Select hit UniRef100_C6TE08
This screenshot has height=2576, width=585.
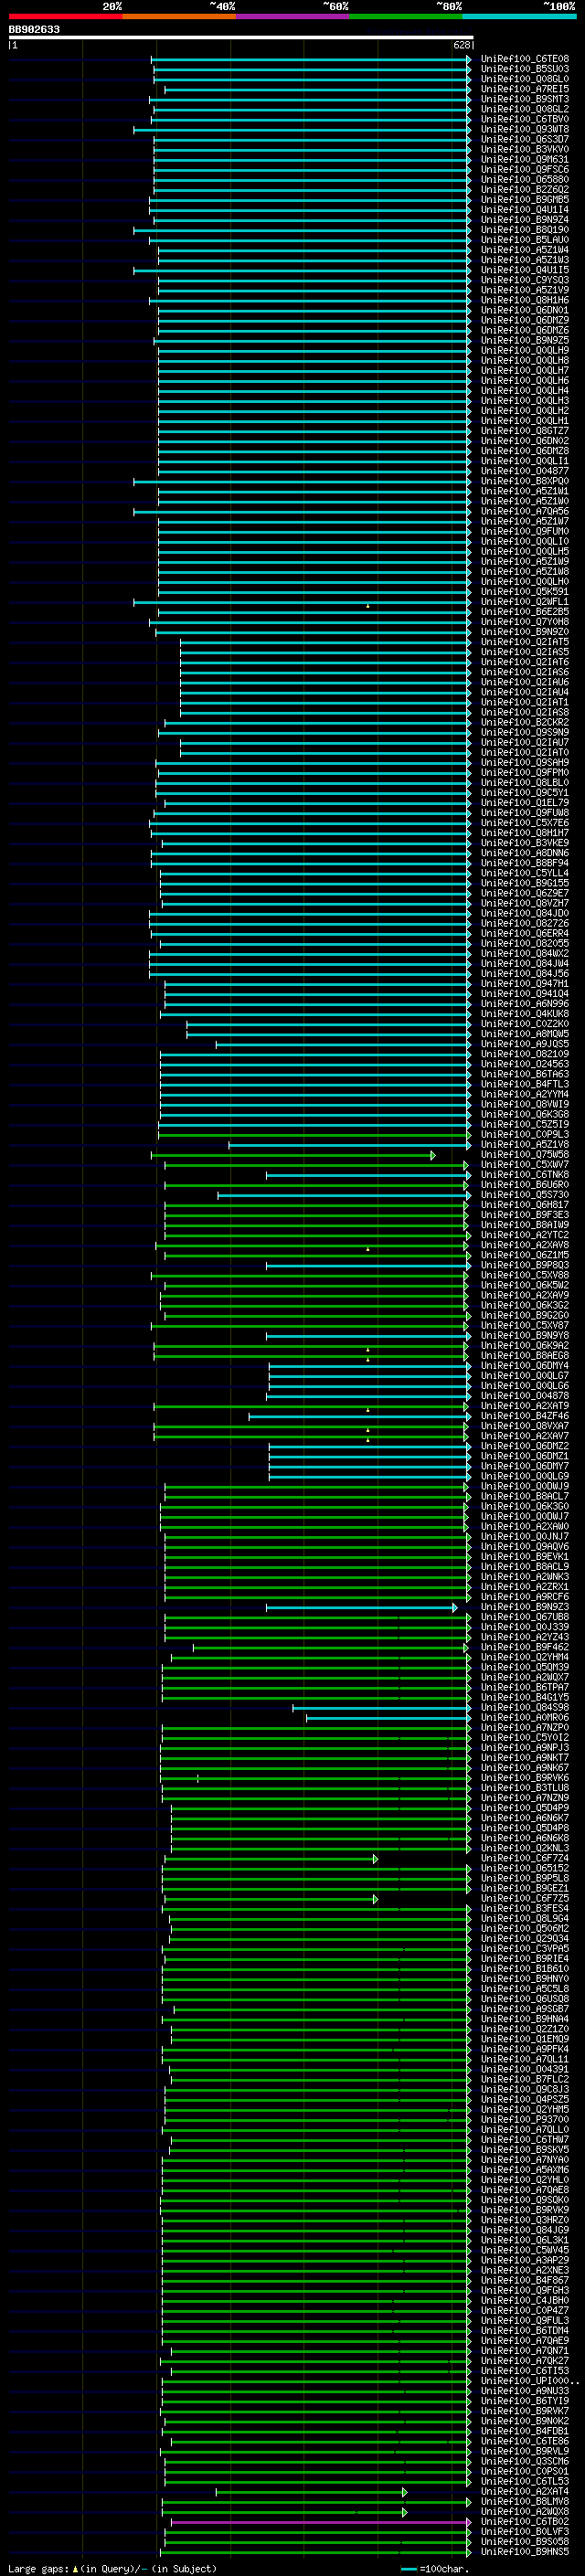coord(525,59)
